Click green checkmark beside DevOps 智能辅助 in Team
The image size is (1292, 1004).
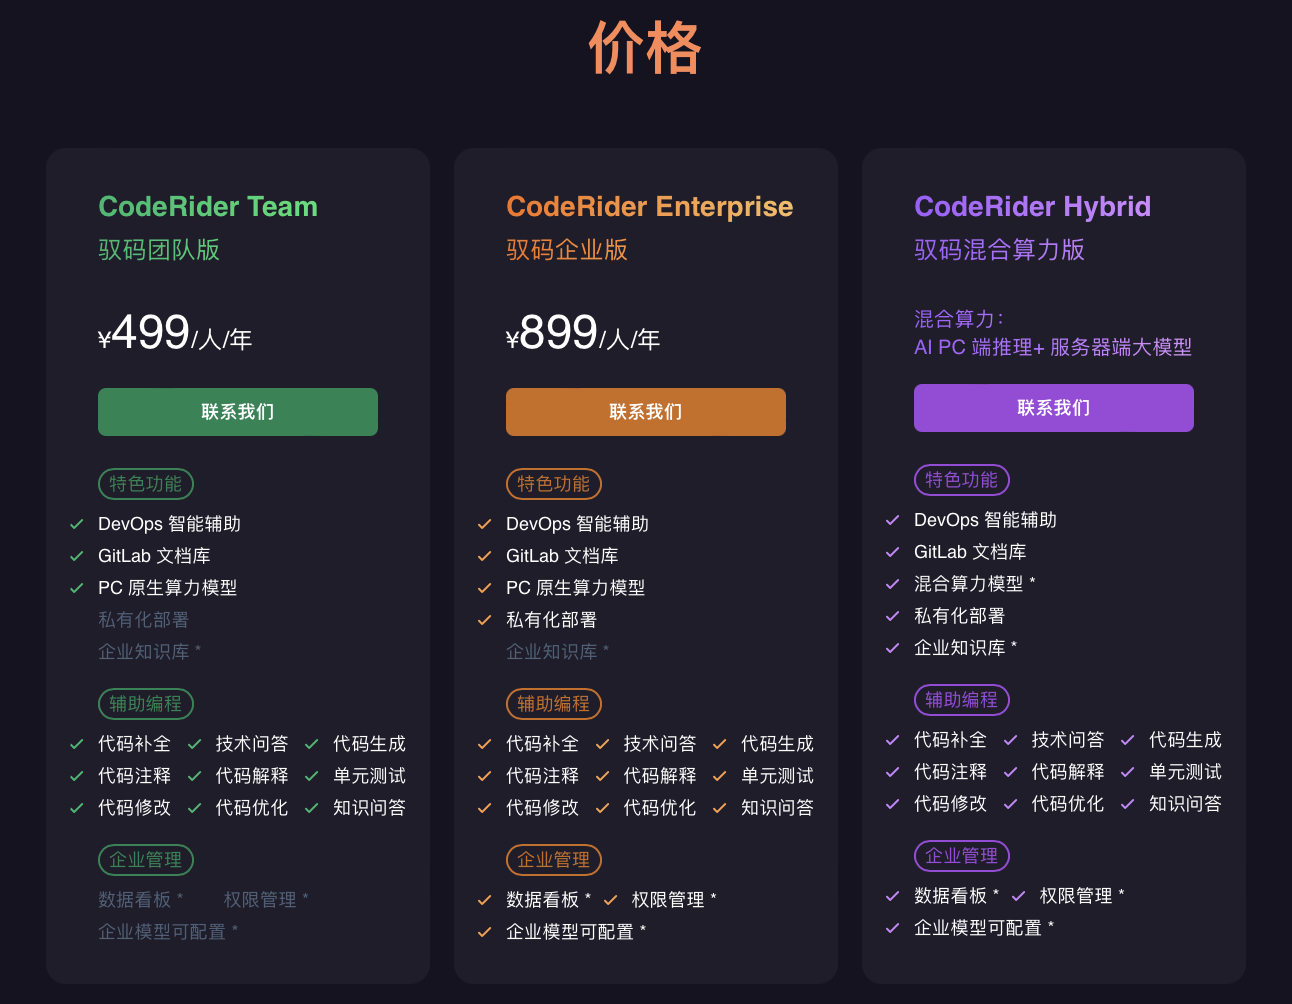point(76,524)
